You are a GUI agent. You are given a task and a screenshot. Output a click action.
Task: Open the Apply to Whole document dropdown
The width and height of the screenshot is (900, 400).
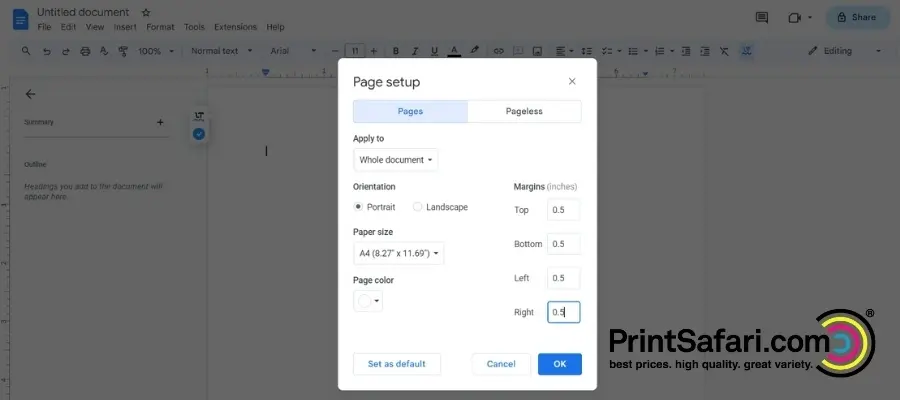[395, 160]
